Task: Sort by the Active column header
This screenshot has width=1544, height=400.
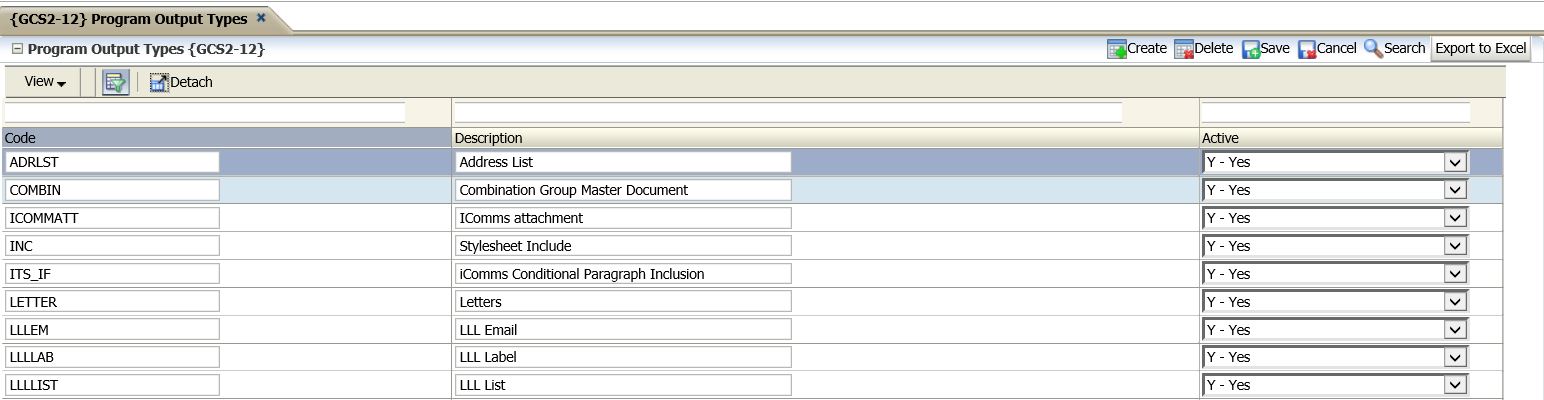Action: pos(1351,138)
